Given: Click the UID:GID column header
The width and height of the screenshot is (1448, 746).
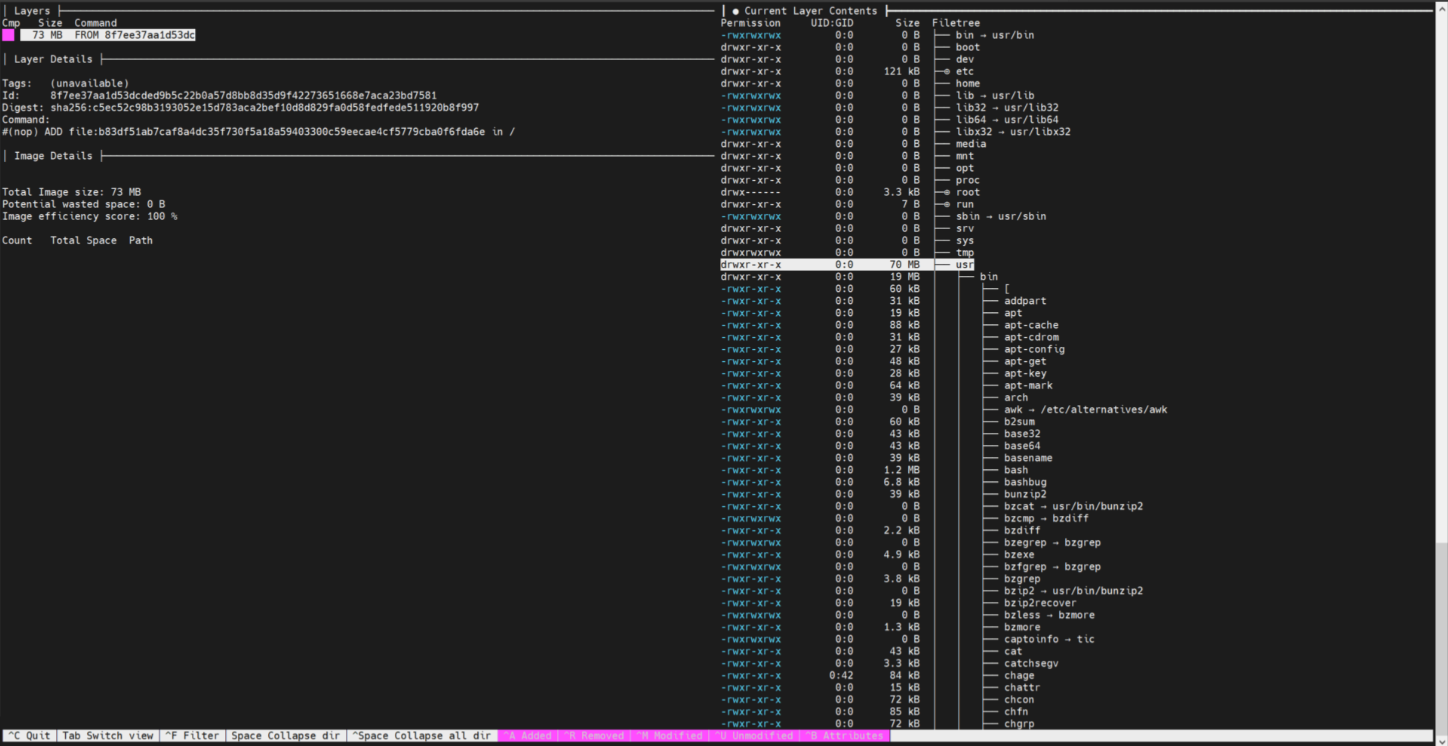Looking at the screenshot, I should (x=832, y=23).
